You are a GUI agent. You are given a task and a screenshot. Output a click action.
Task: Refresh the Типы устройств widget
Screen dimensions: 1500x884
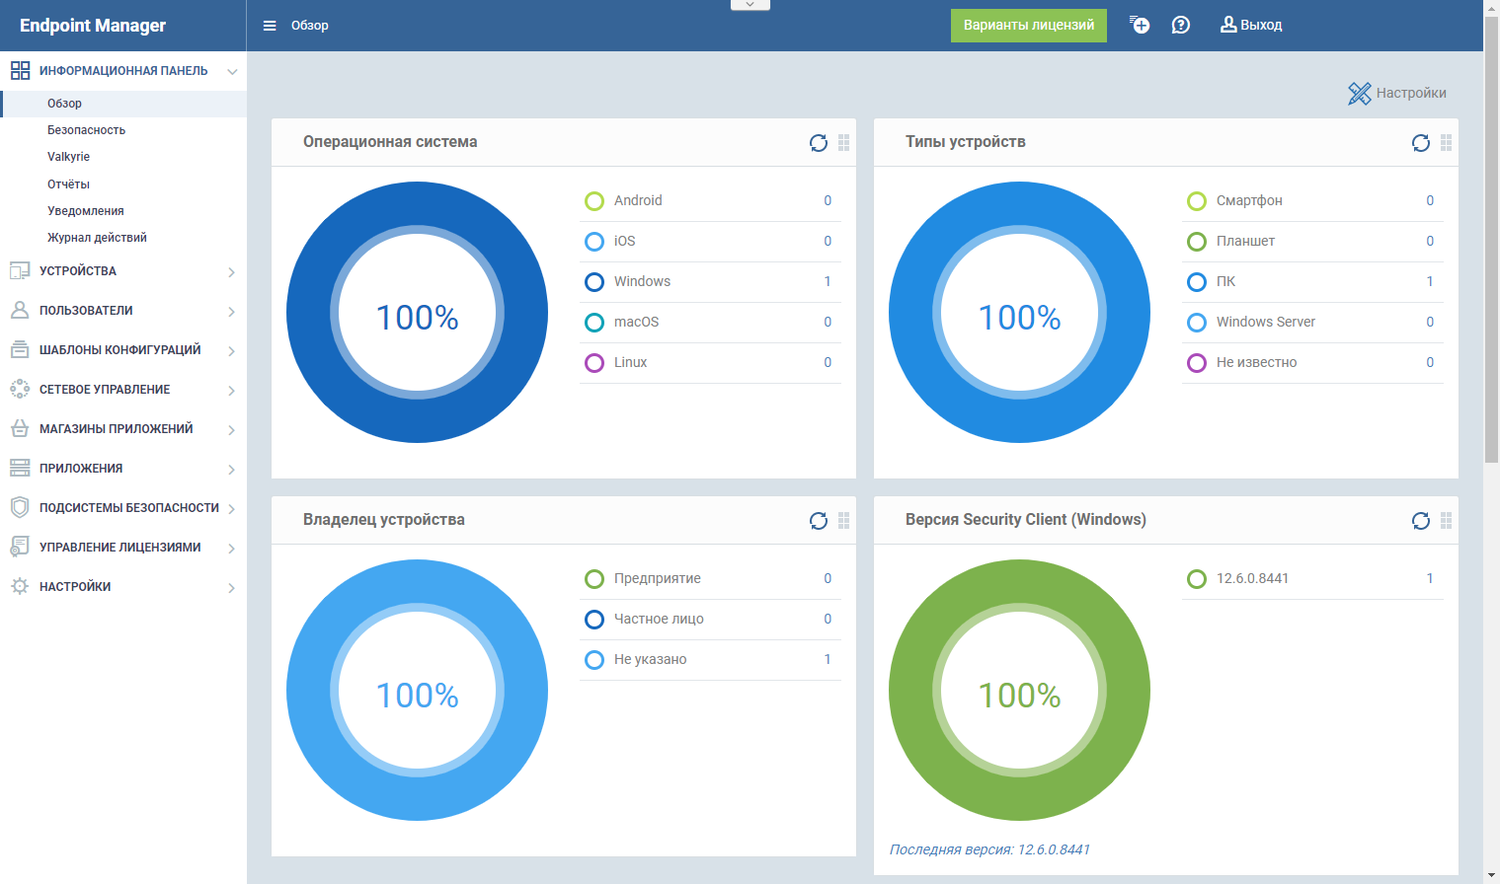coord(1420,143)
